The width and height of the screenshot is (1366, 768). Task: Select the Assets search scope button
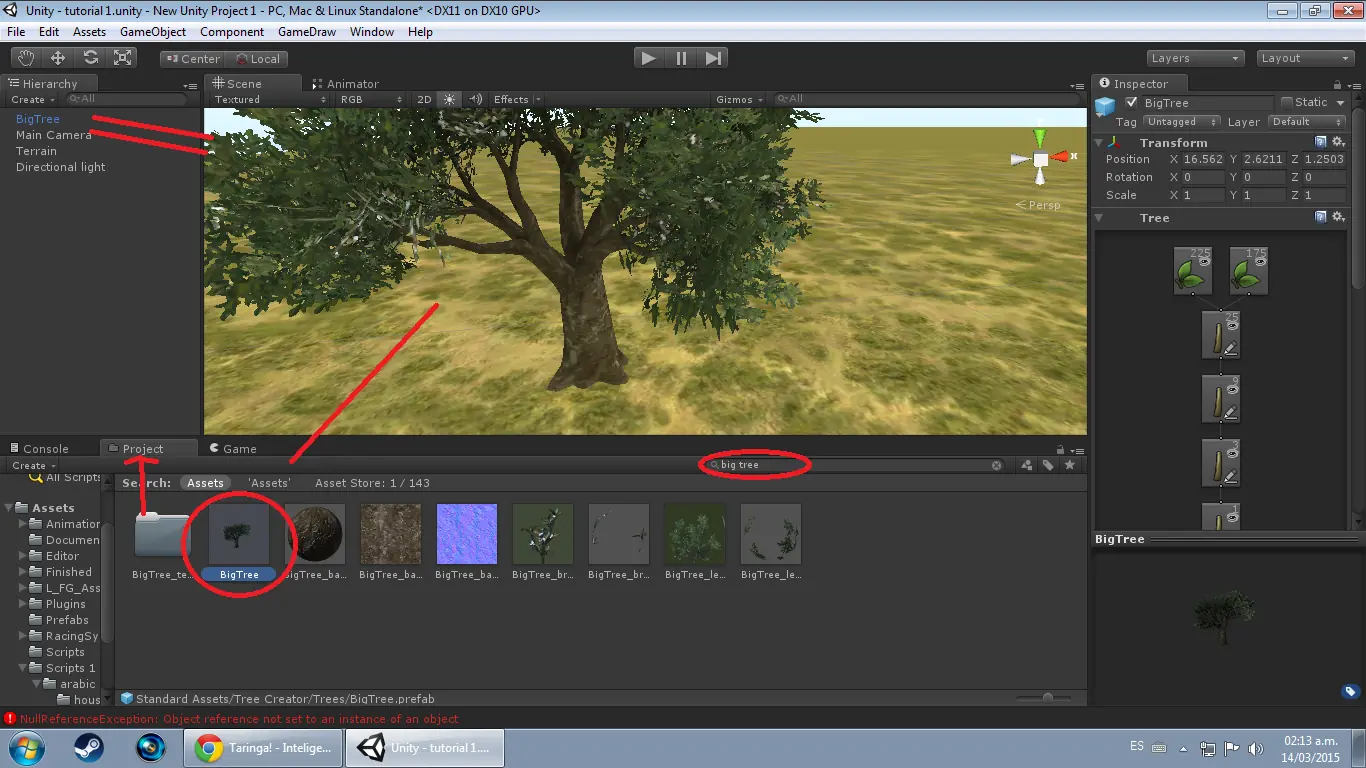click(205, 483)
